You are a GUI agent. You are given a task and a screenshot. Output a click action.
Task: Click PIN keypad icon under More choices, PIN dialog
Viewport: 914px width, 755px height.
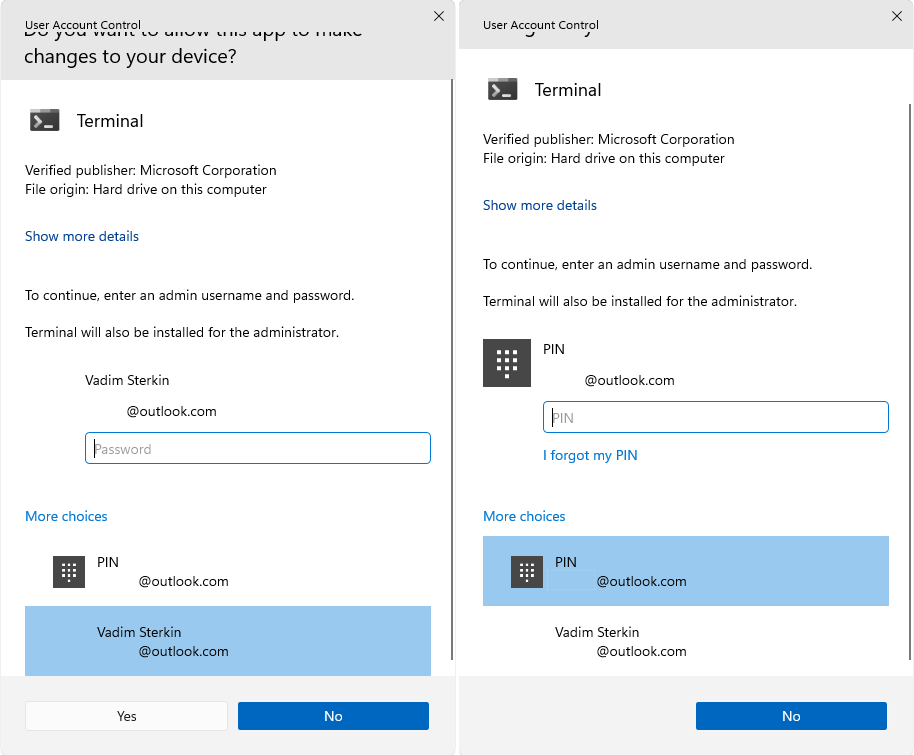[x=527, y=571]
